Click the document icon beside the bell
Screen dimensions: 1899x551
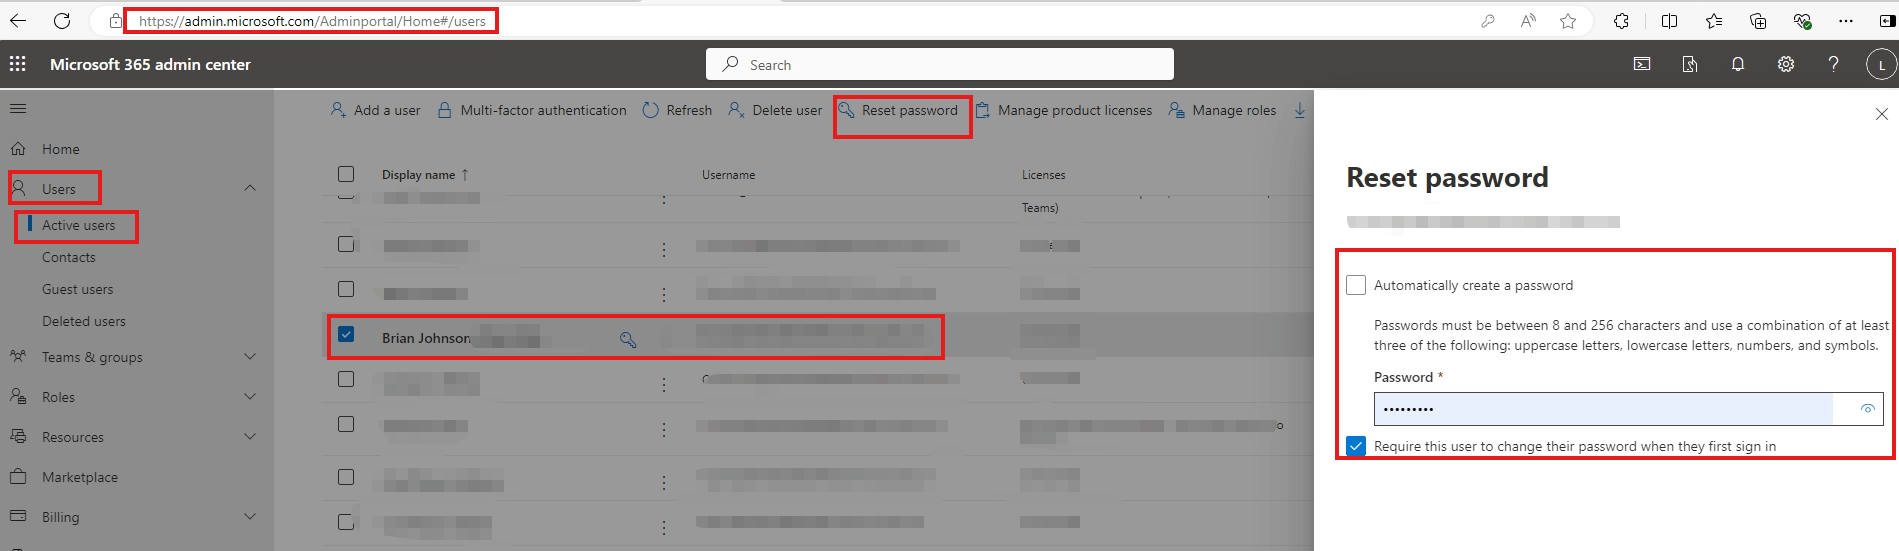[1690, 64]
